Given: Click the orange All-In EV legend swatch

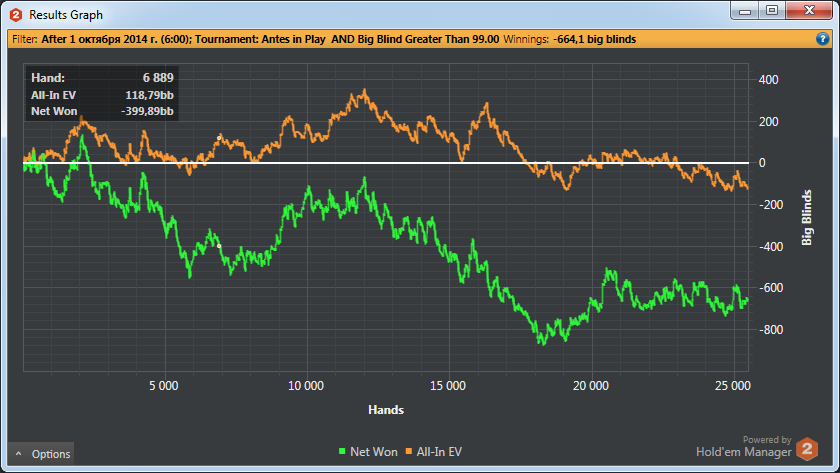Looking at the screenshot, I should [407, 453].
